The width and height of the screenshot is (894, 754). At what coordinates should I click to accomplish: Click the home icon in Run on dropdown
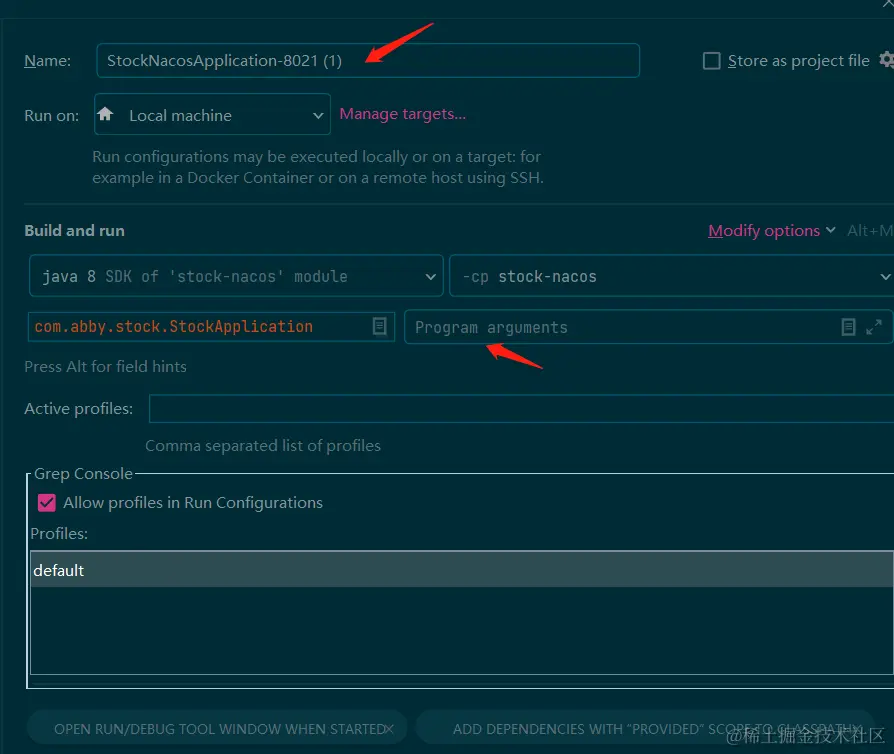tap(105, 114)
